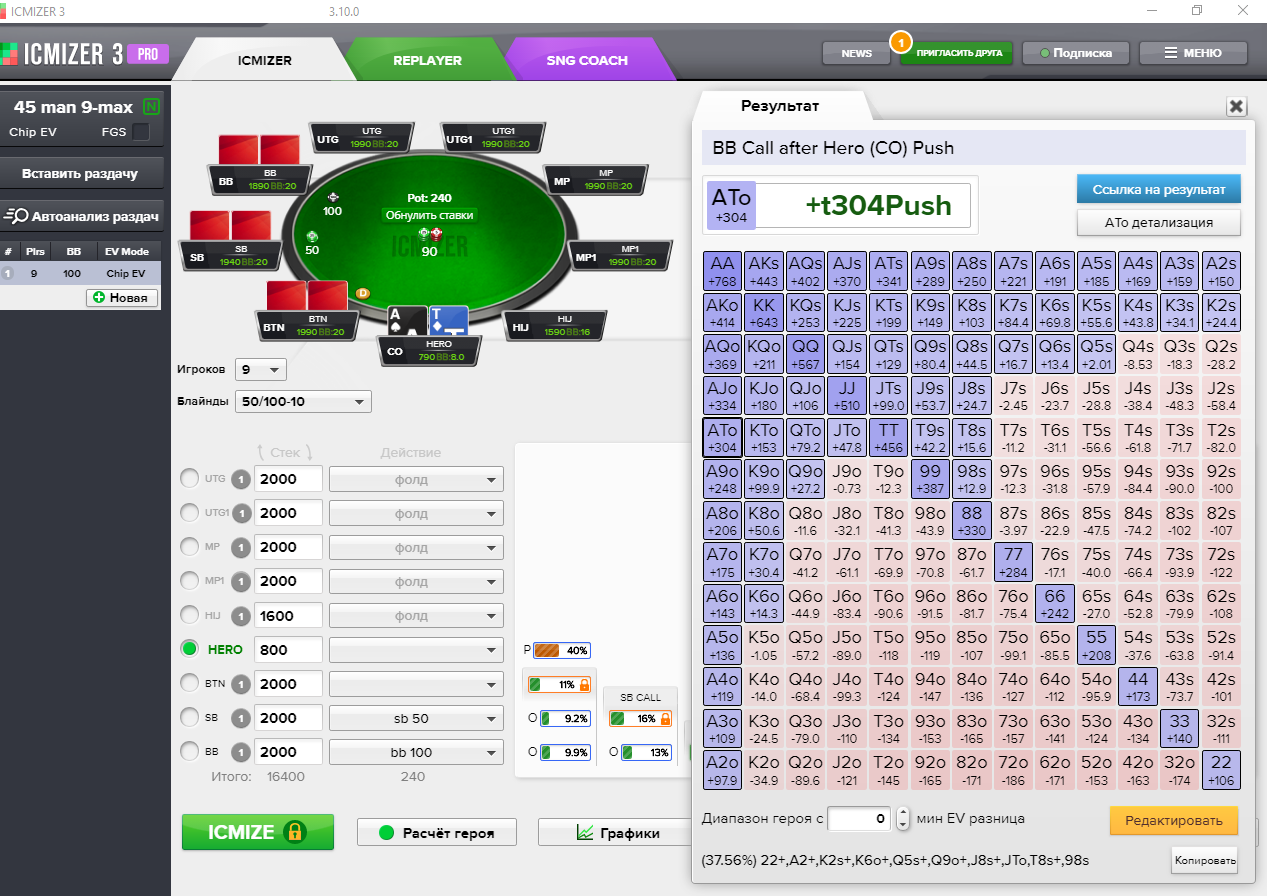Click the Вставить раздачу button

(x=80, y=173)
